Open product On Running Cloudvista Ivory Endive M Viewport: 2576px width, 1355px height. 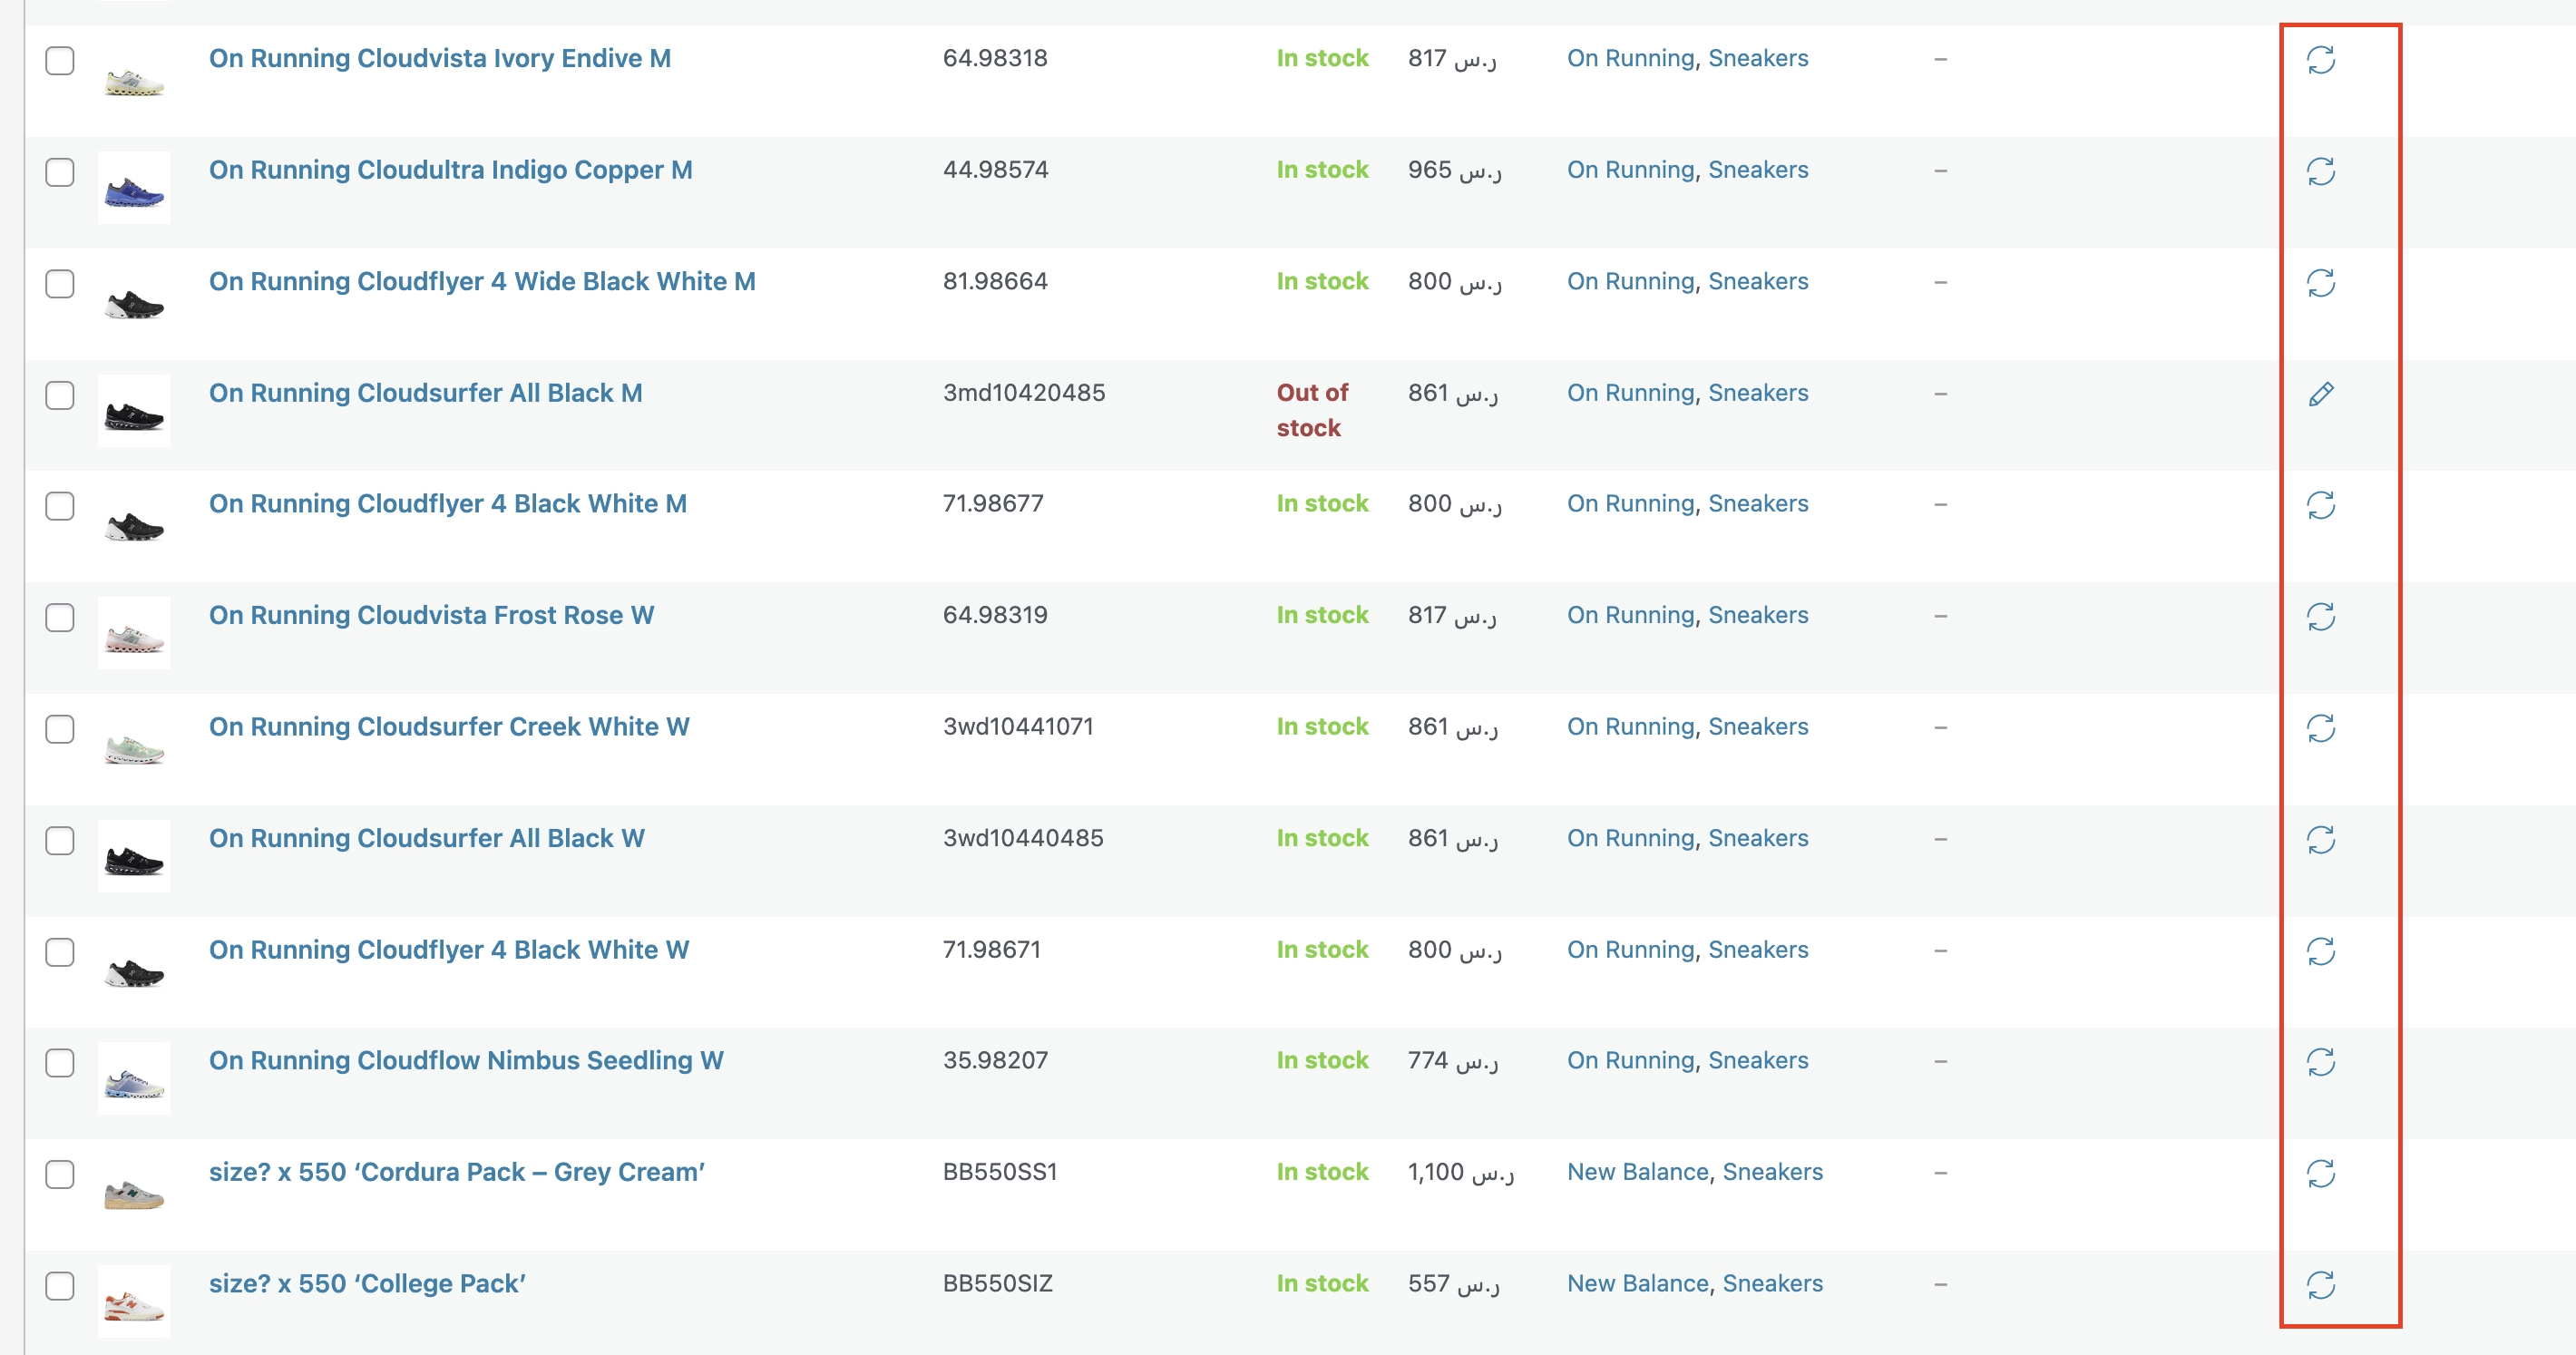pos(440,58)
